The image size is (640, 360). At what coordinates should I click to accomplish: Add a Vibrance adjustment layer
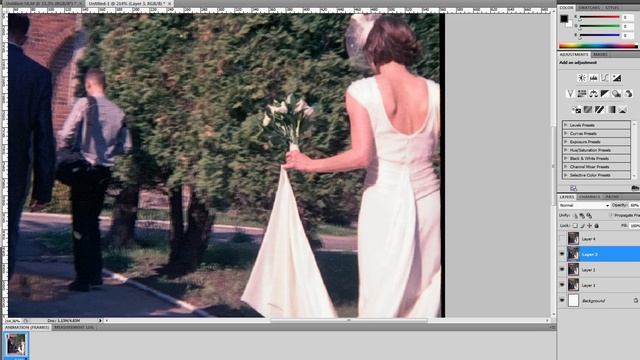coord(570,94)
